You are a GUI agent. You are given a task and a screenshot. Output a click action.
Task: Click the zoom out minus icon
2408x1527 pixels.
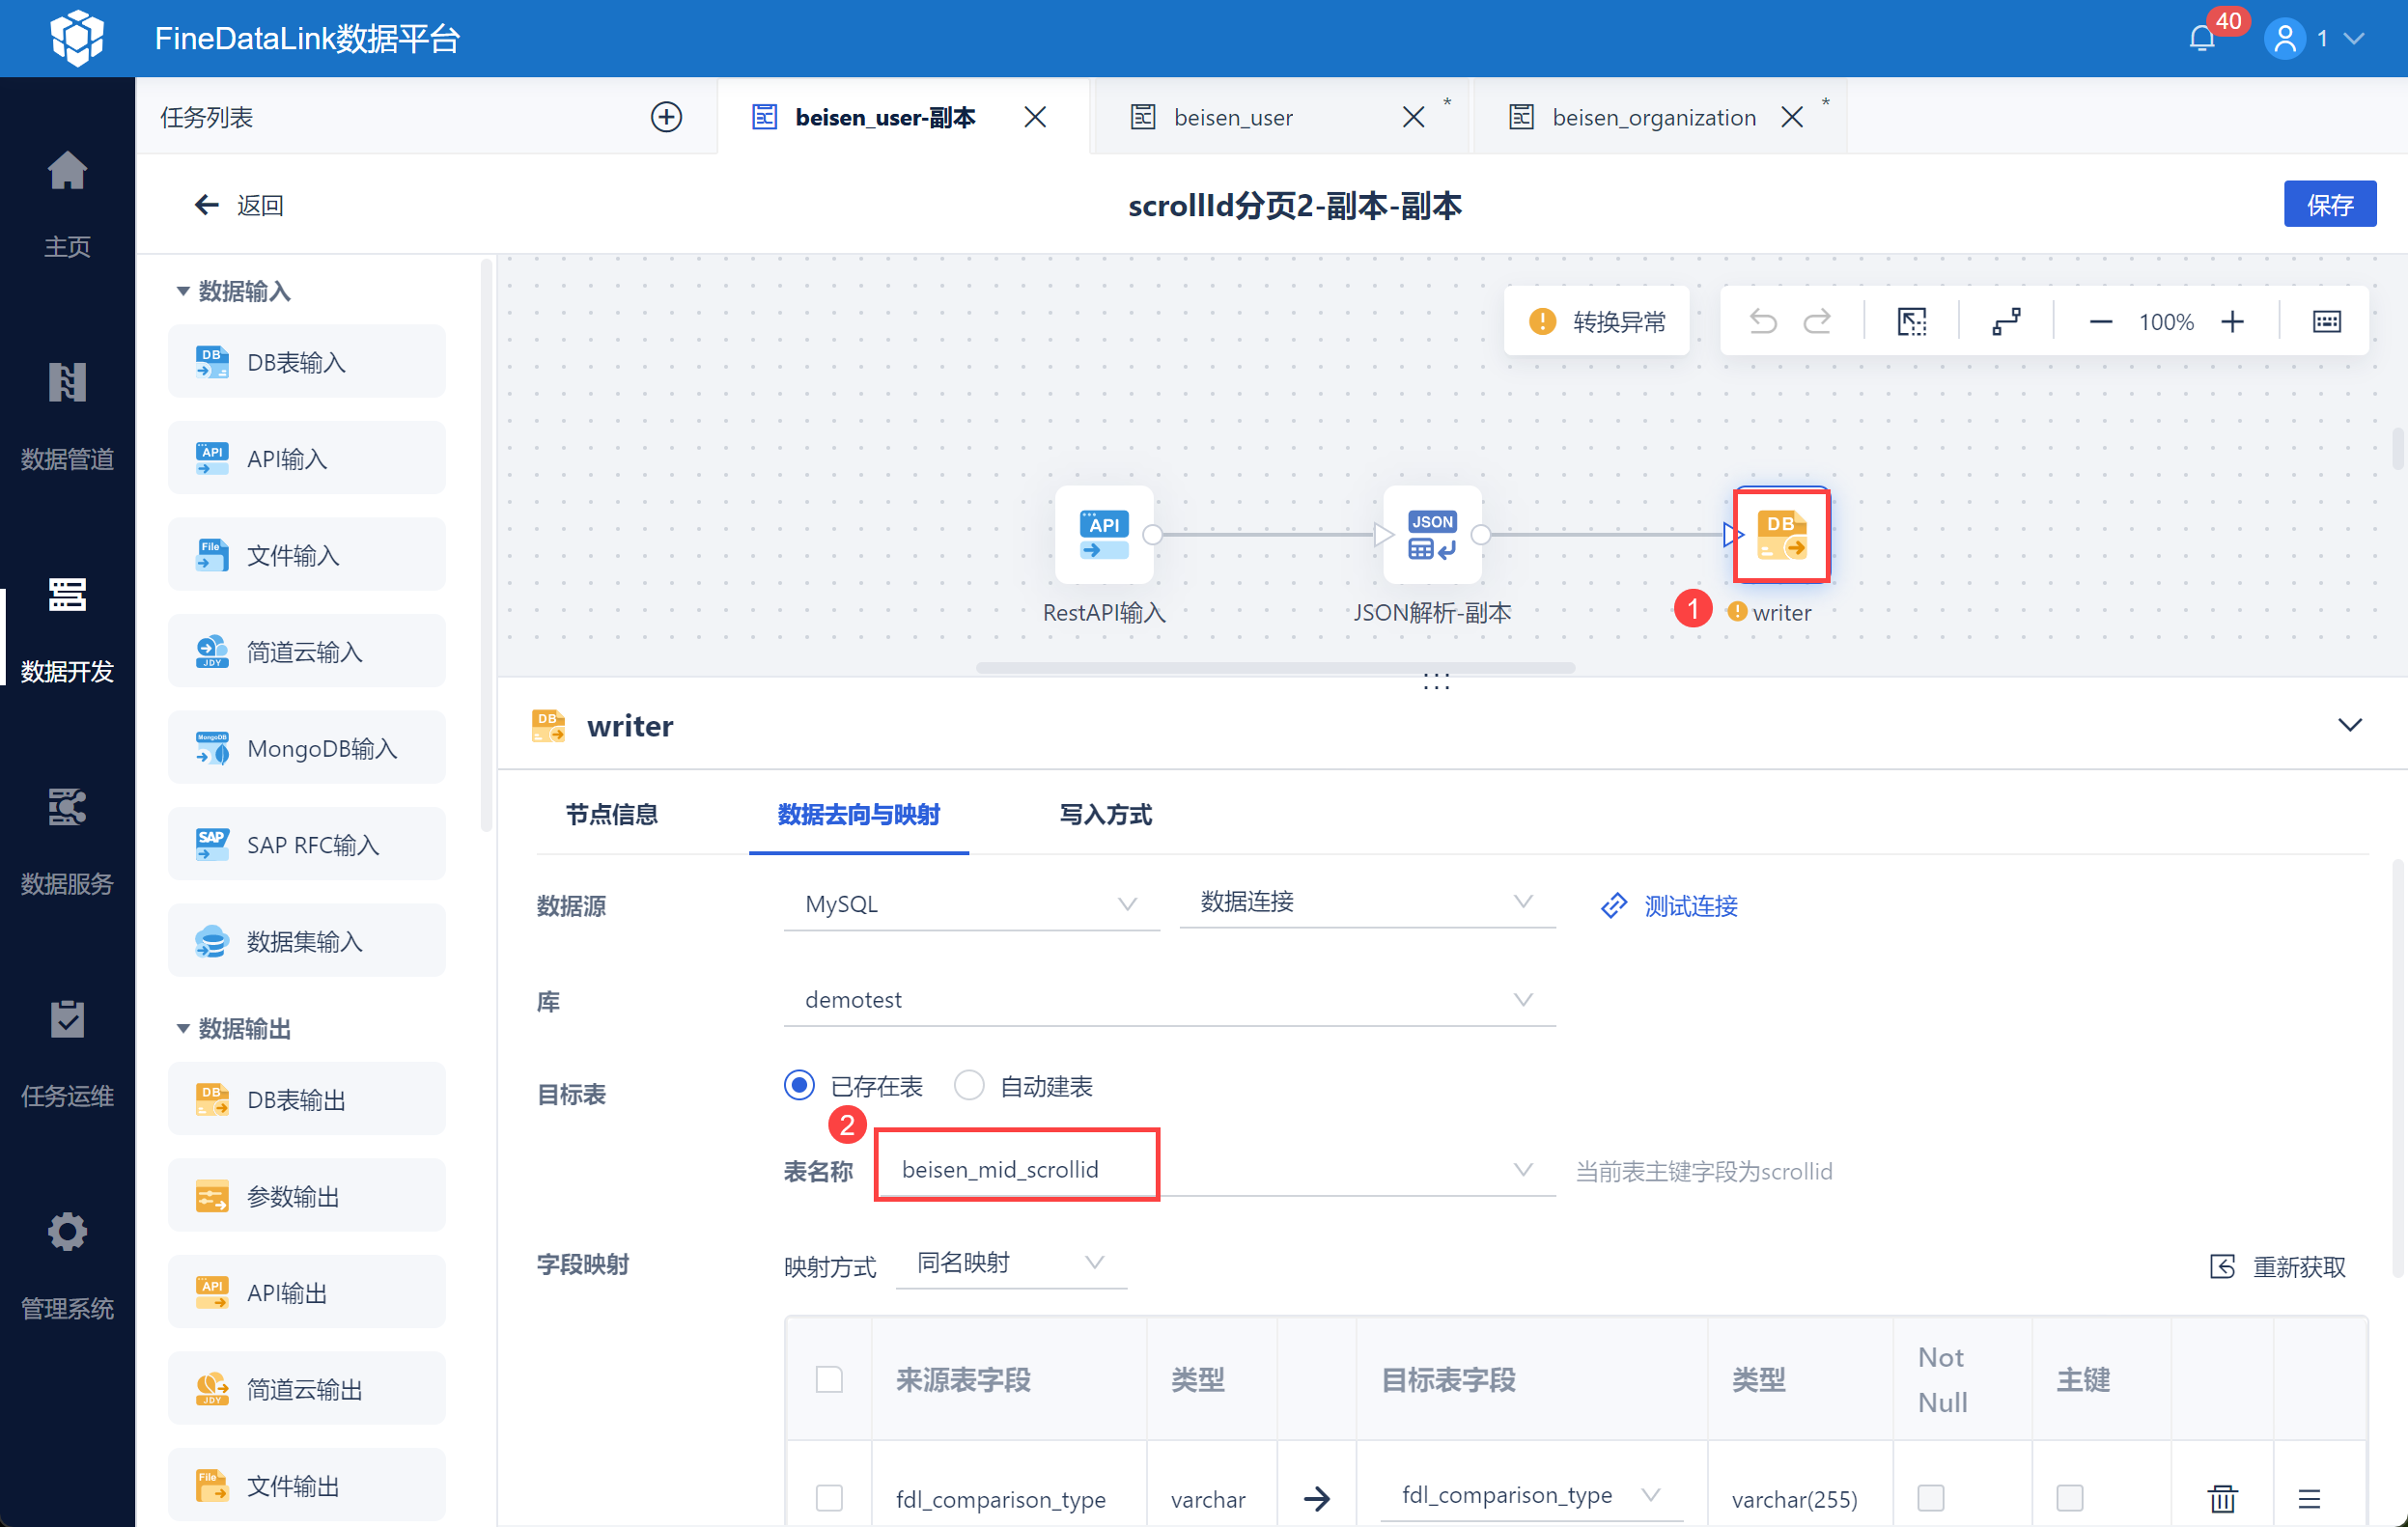[x=2100, y=322]
